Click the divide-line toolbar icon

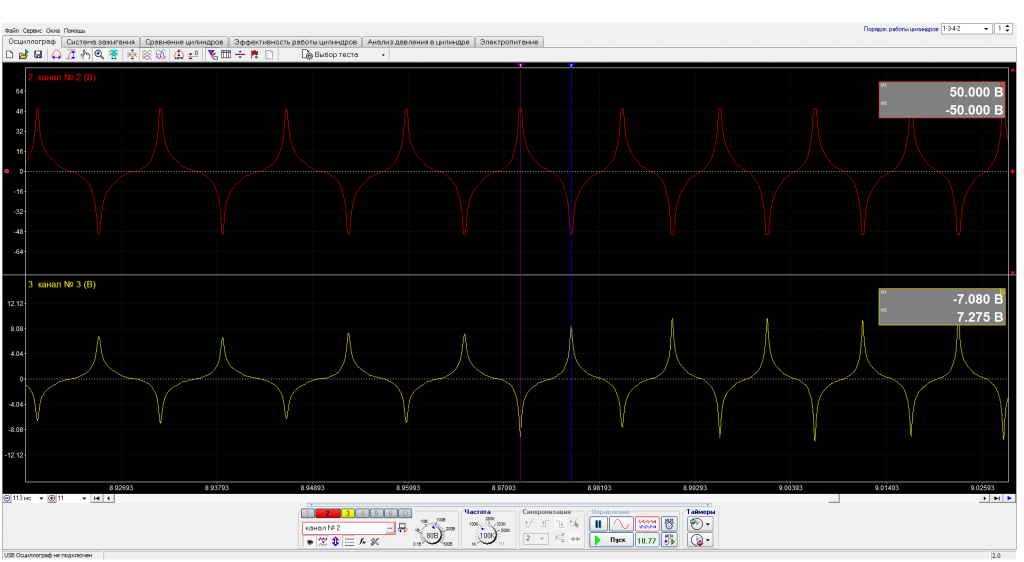click(x=240, y=55)
